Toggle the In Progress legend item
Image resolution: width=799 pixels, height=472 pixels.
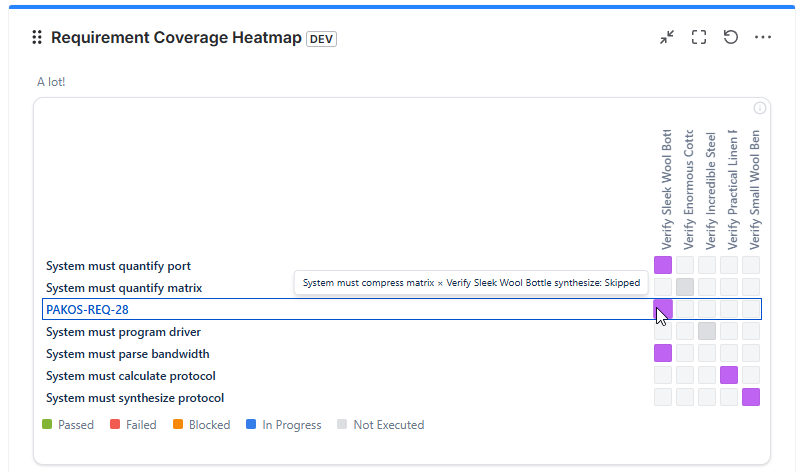[283, 425]
